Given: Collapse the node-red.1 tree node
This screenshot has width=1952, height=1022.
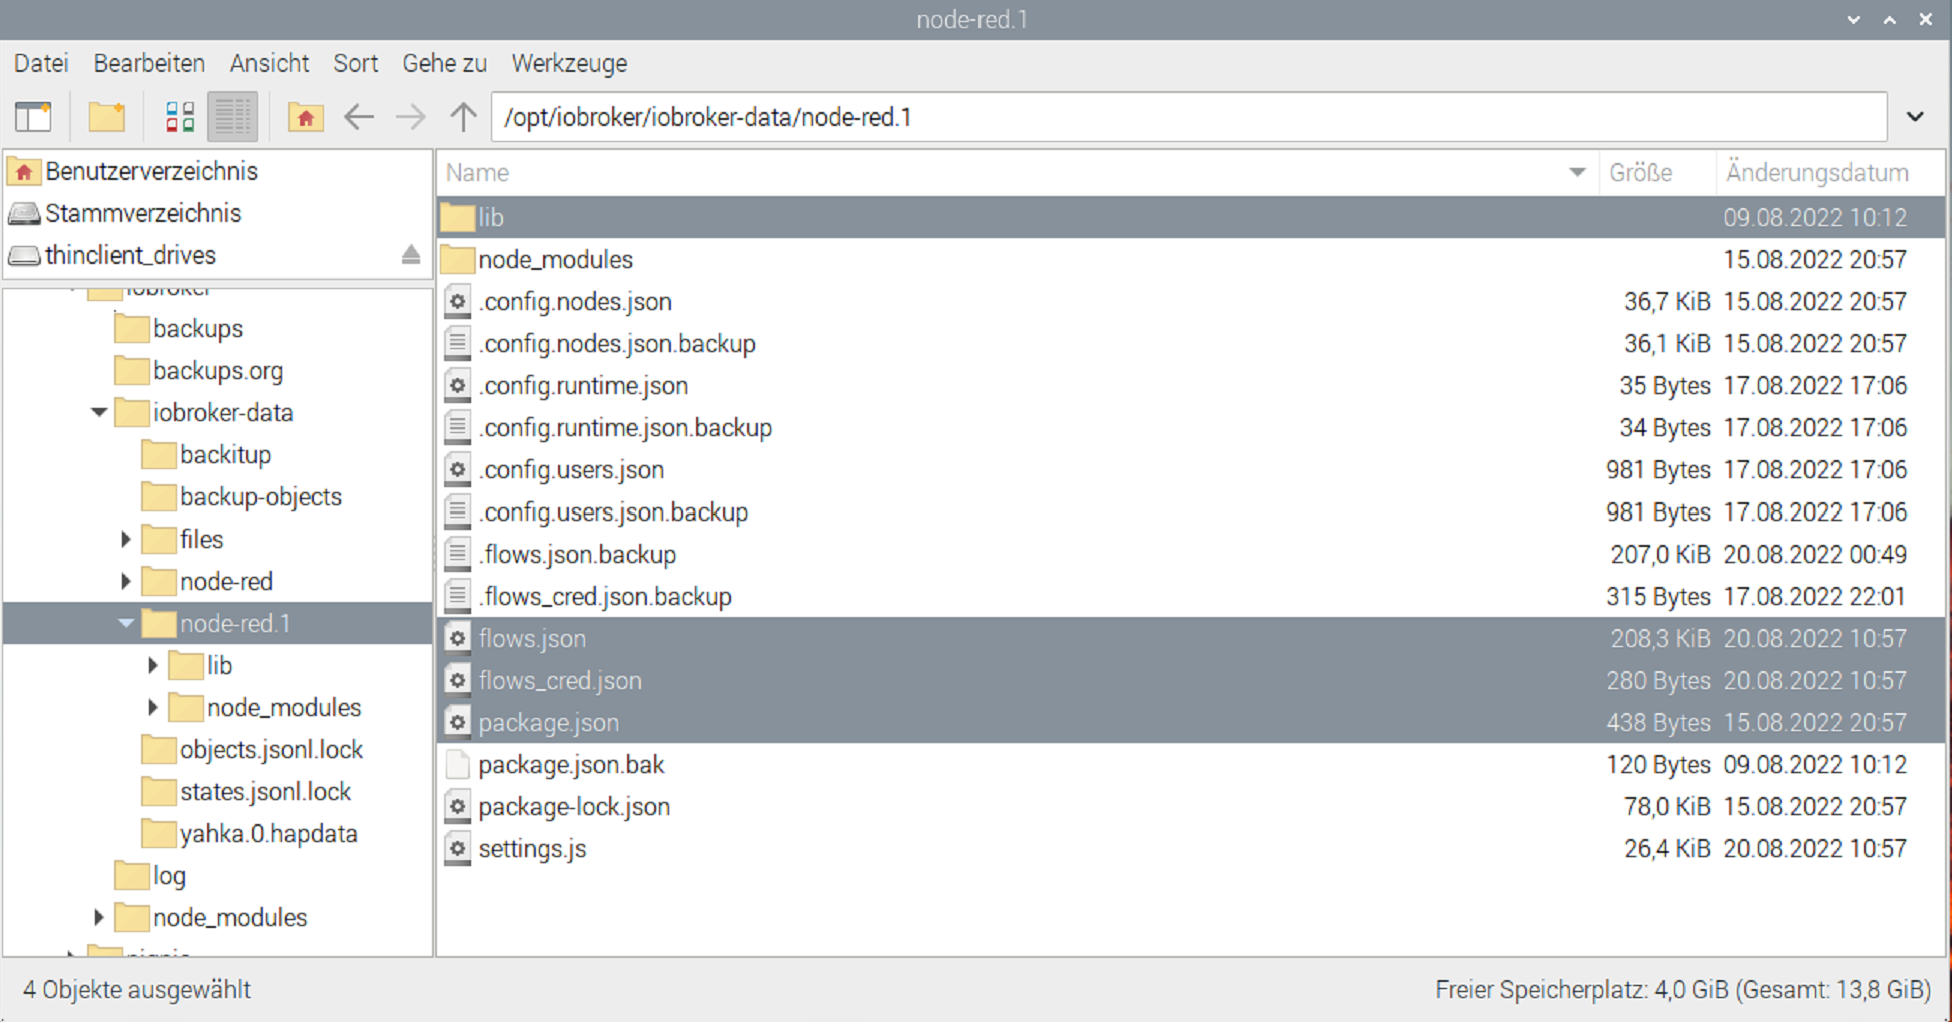Looking at the screenshot, I should [126, 623].
